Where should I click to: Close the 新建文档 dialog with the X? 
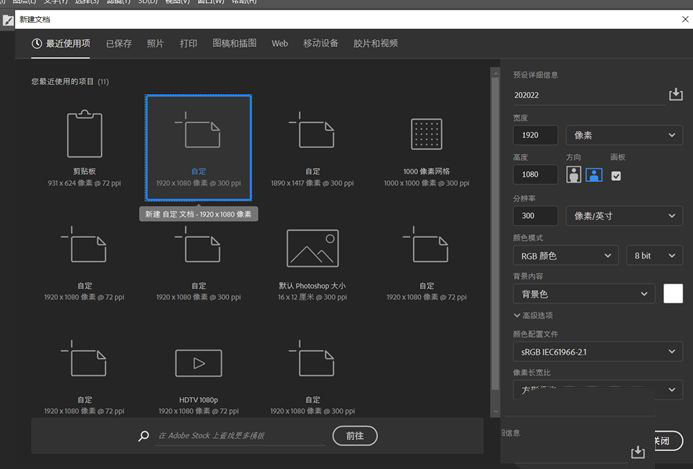coord(685,19)
